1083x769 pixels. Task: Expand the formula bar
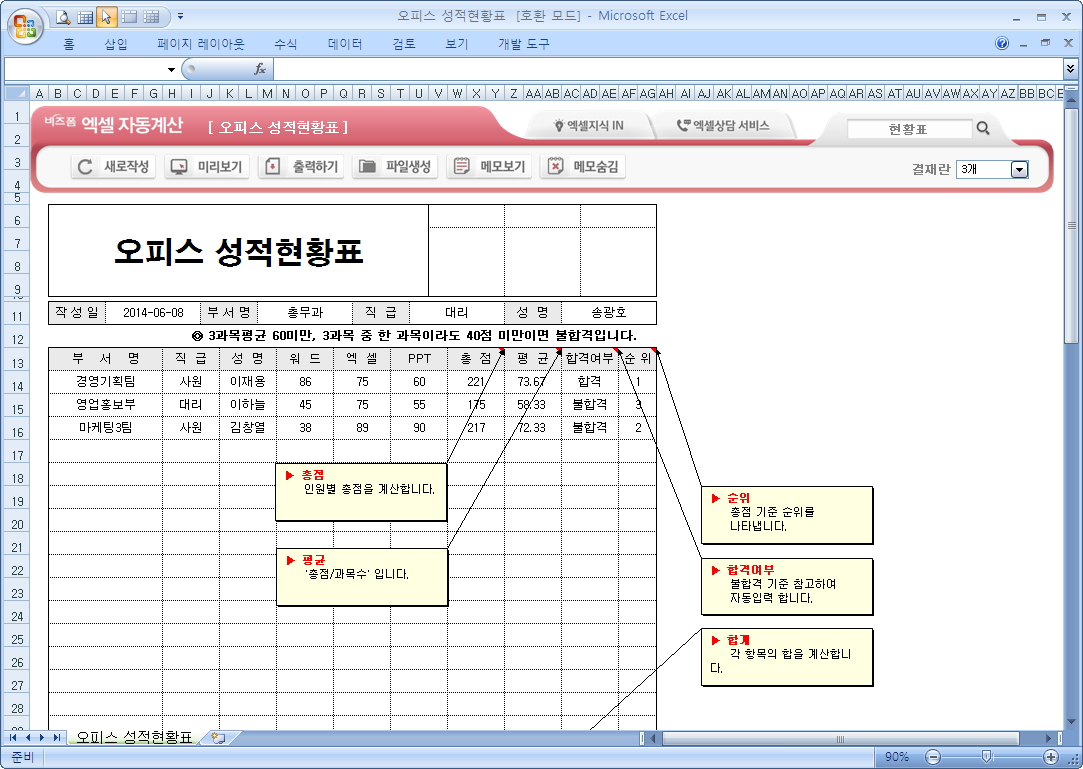coord(1070,68)
